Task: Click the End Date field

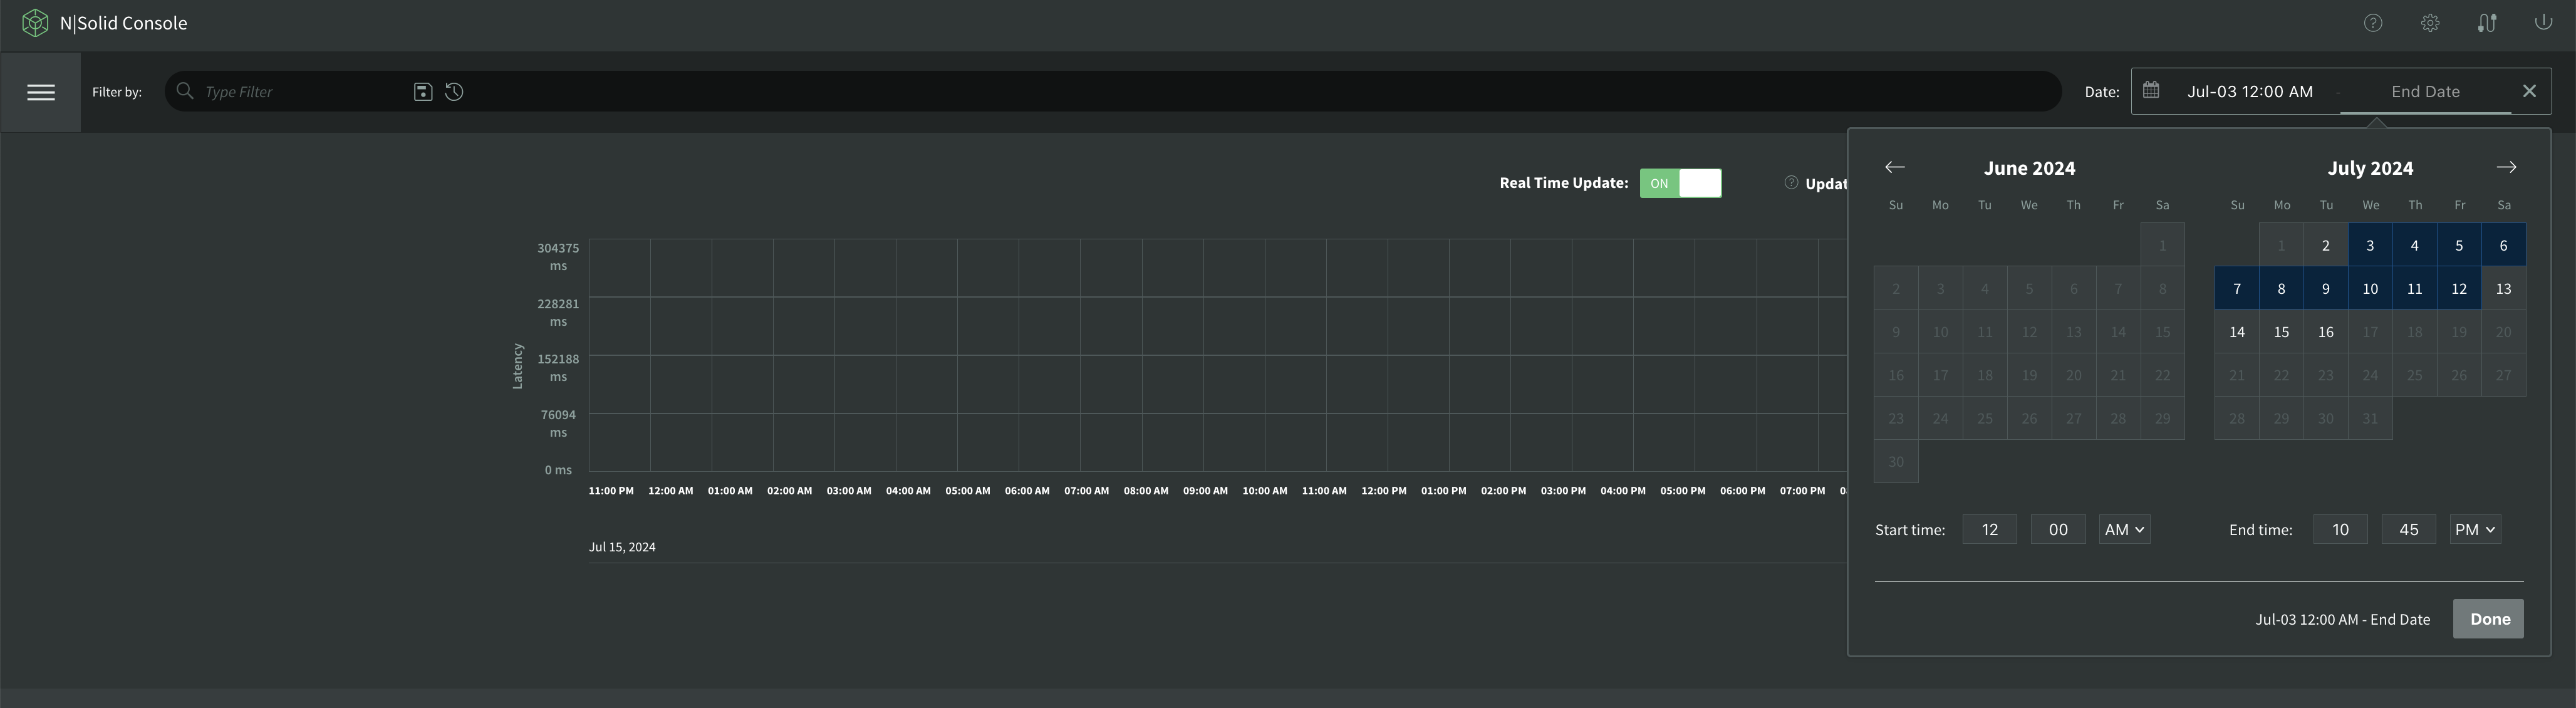Action: [2425, 91]
